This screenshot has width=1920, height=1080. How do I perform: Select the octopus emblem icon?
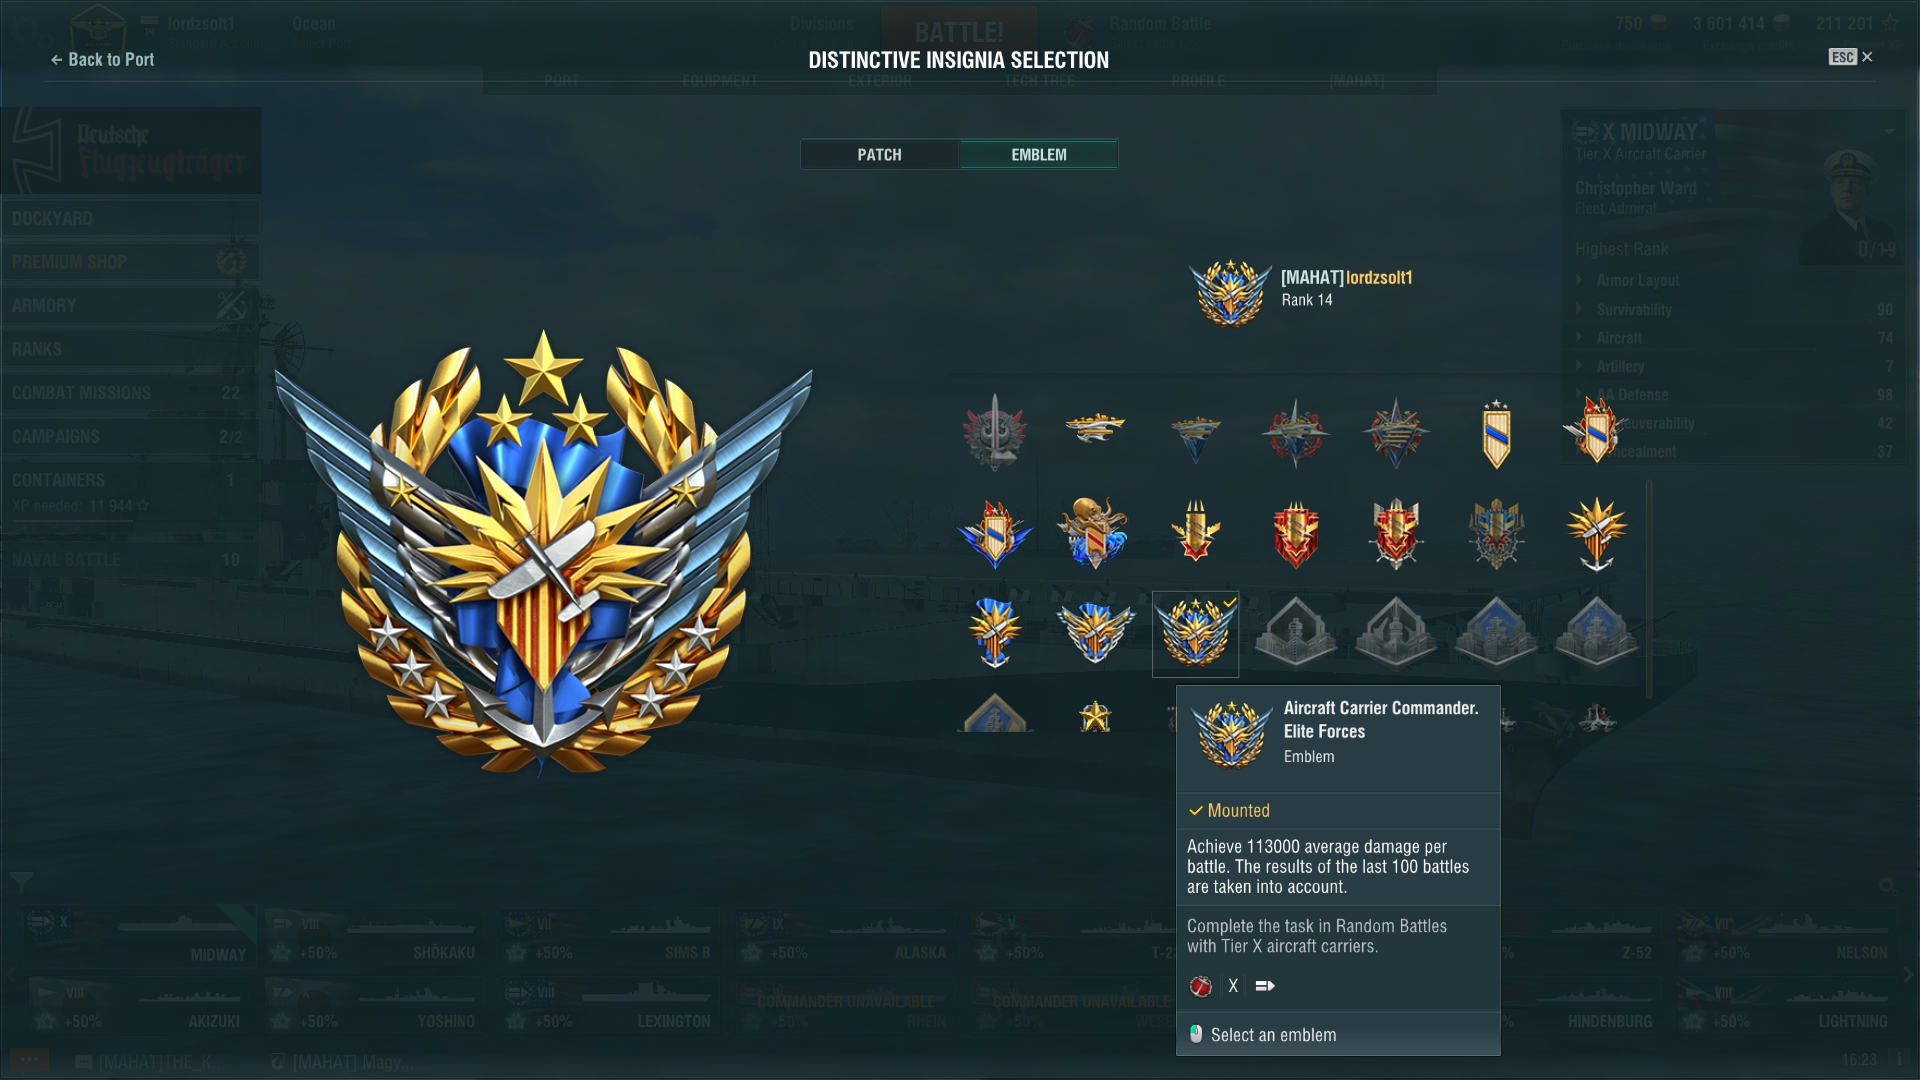1094,533
